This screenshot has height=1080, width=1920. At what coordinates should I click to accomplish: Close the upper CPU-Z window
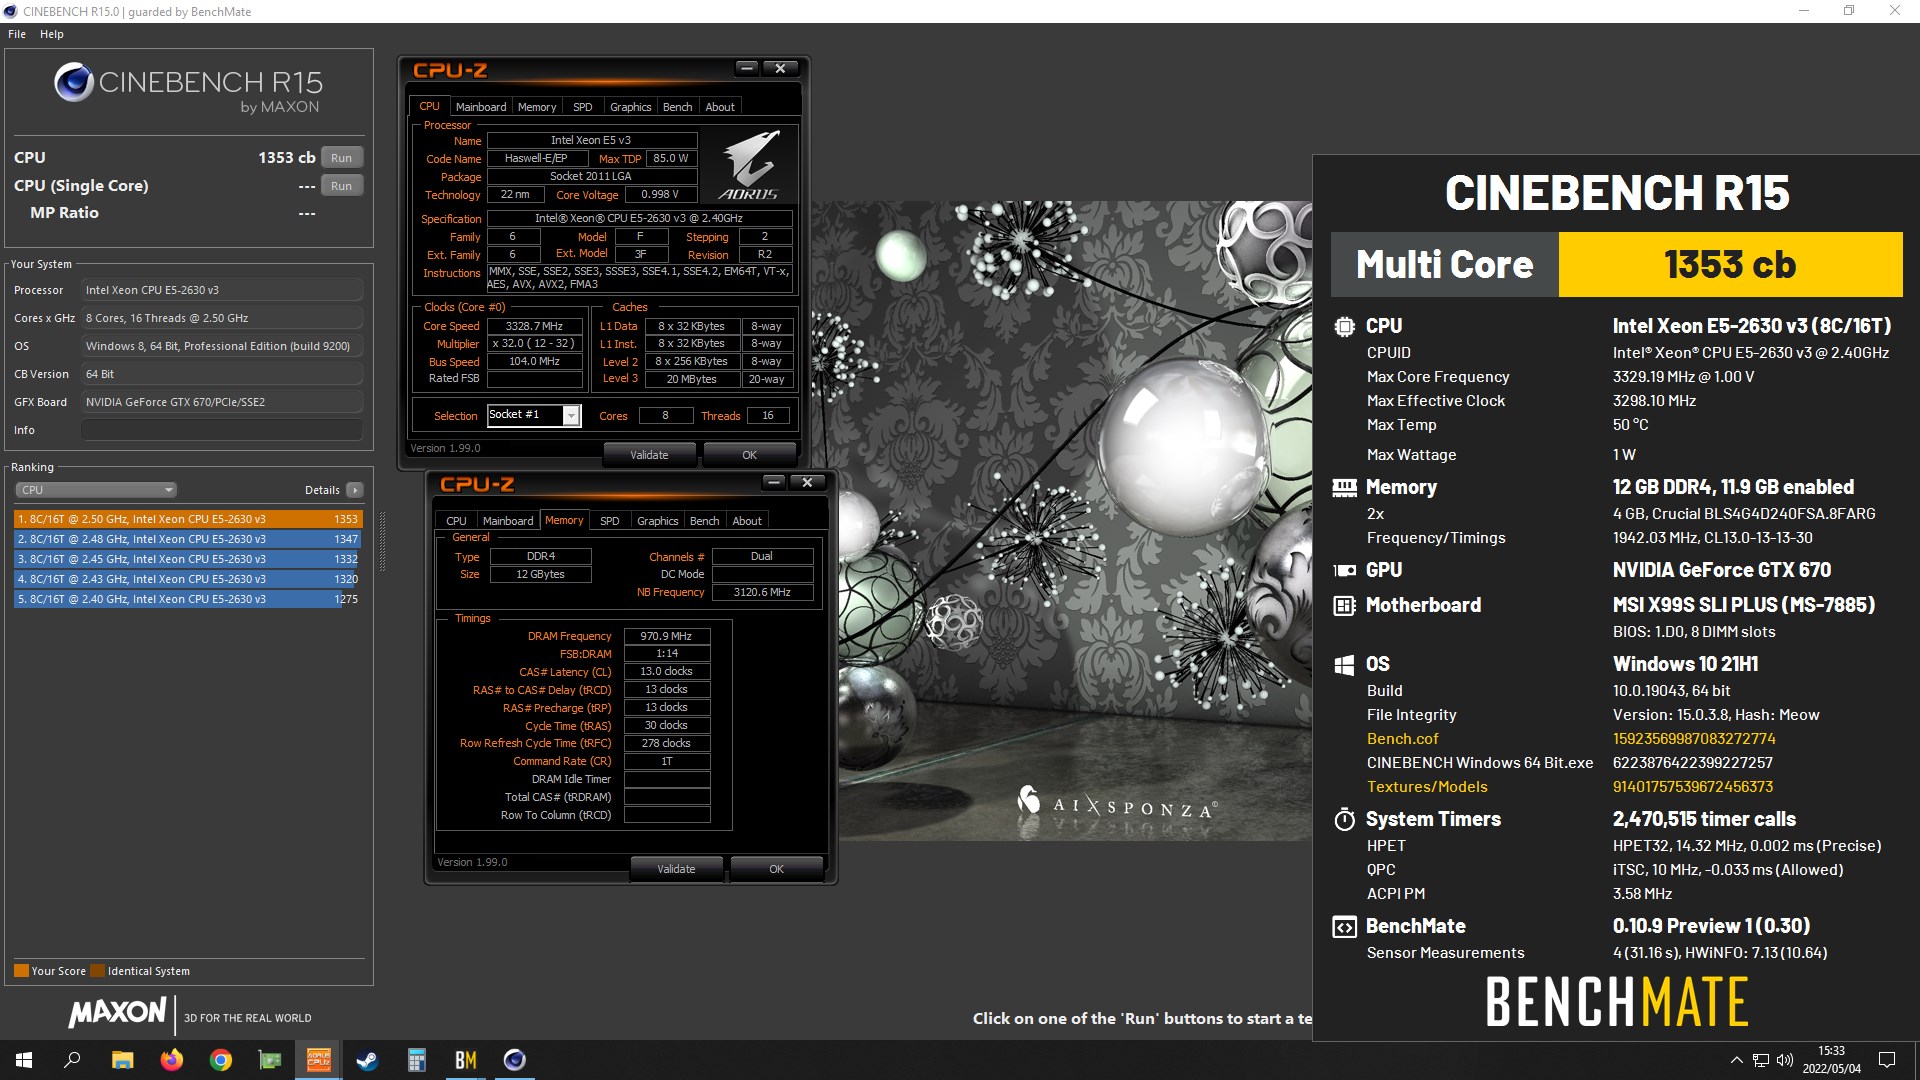point(780,68)
